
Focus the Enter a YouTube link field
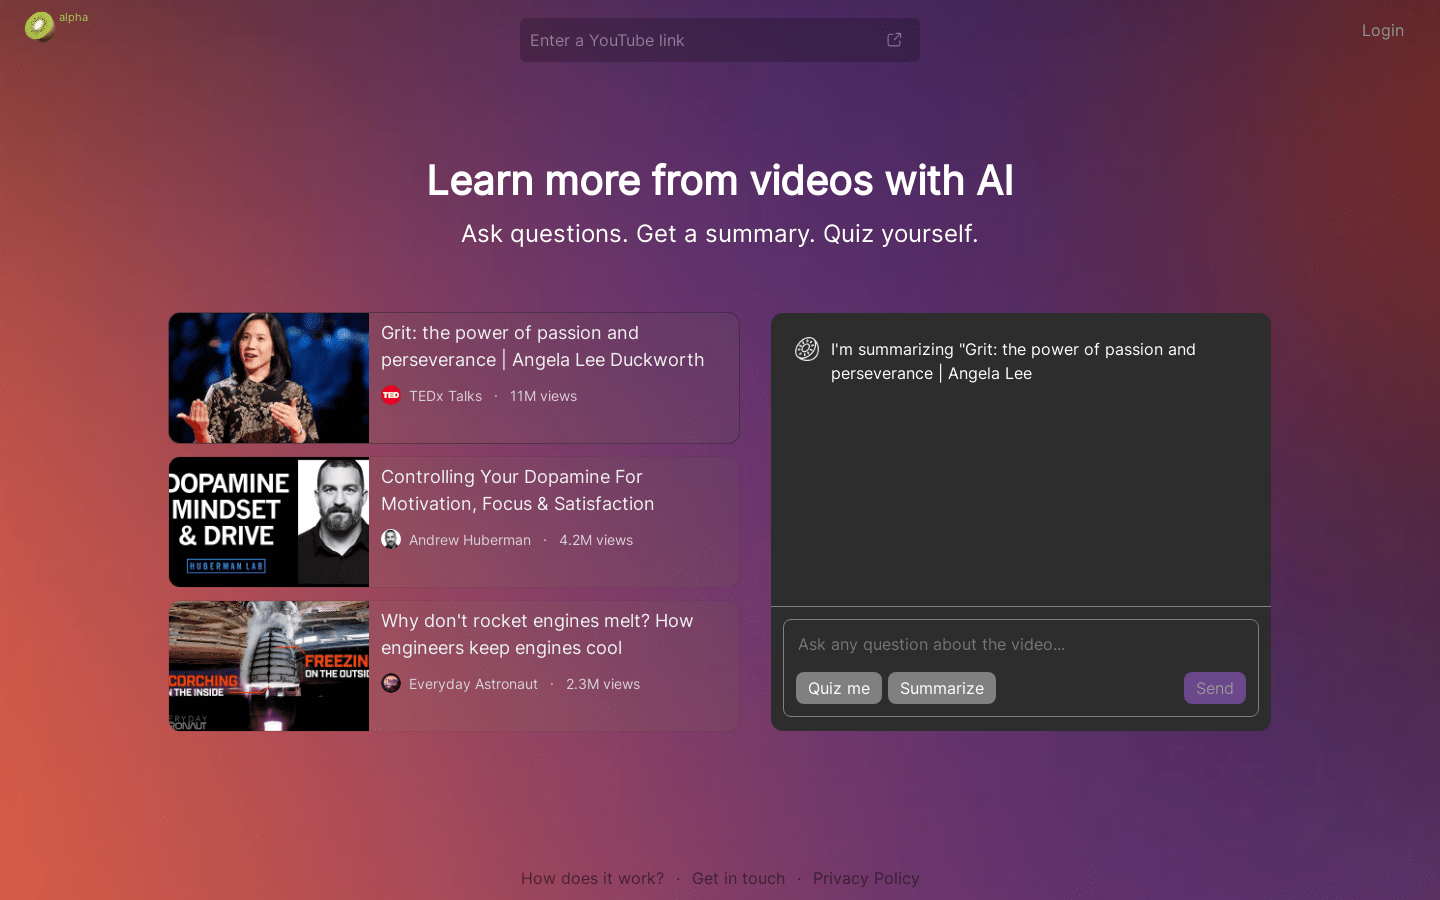point(700,40)
